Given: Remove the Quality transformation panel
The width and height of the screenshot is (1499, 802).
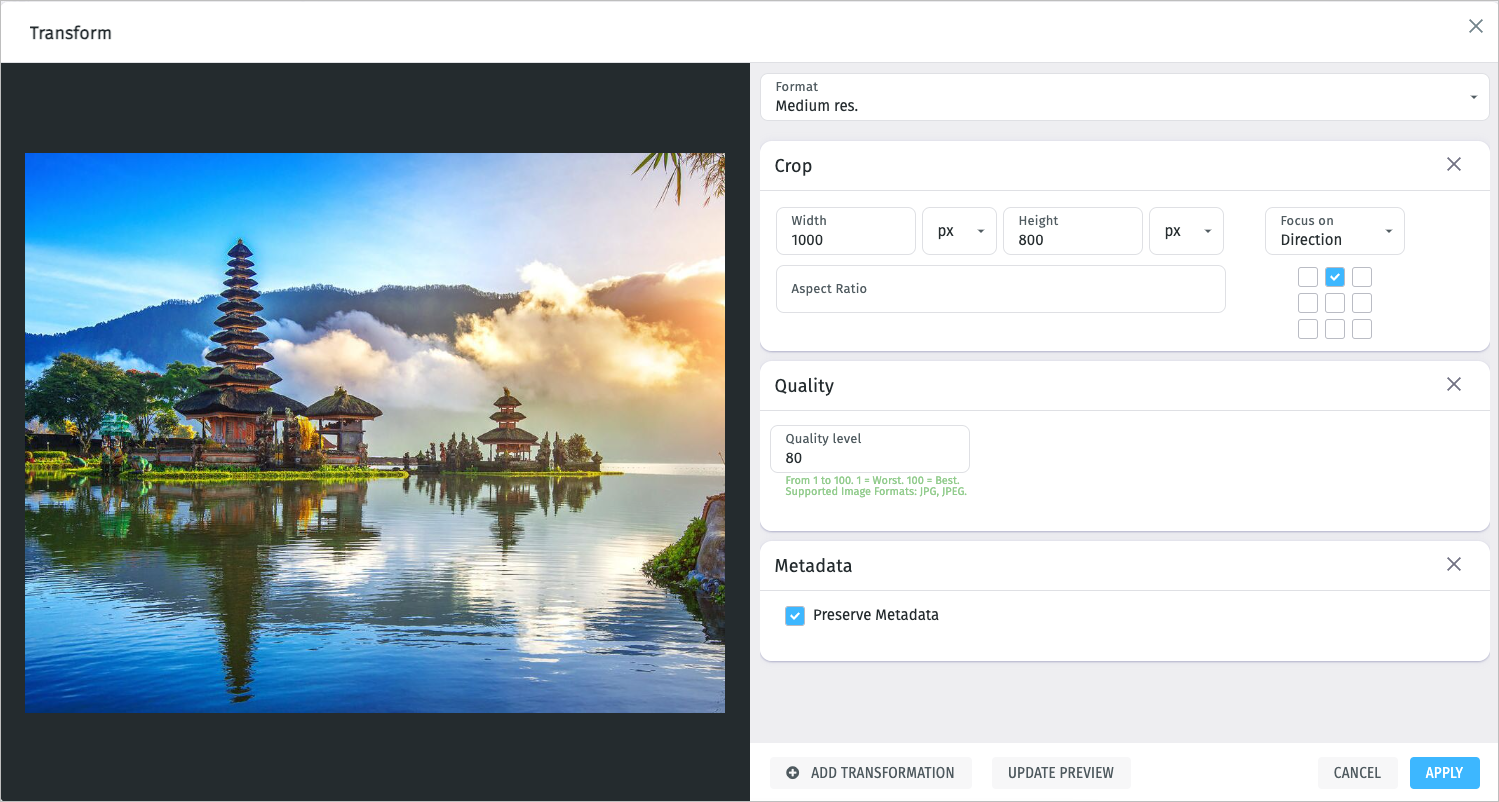Looking at the screenshot, I should pyautogui.click(x=1454, y=384).
